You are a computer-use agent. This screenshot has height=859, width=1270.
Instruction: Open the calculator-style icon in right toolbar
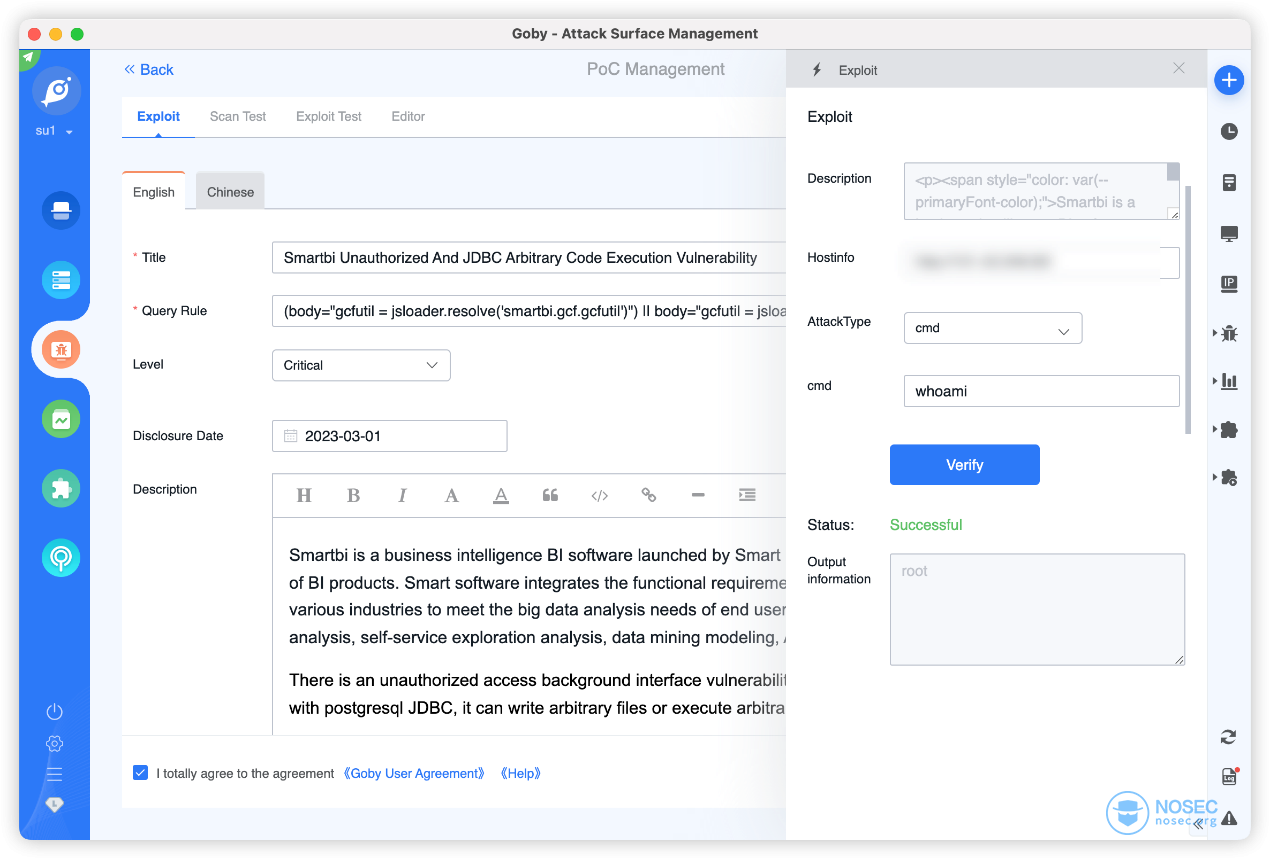click(1229, 182)
